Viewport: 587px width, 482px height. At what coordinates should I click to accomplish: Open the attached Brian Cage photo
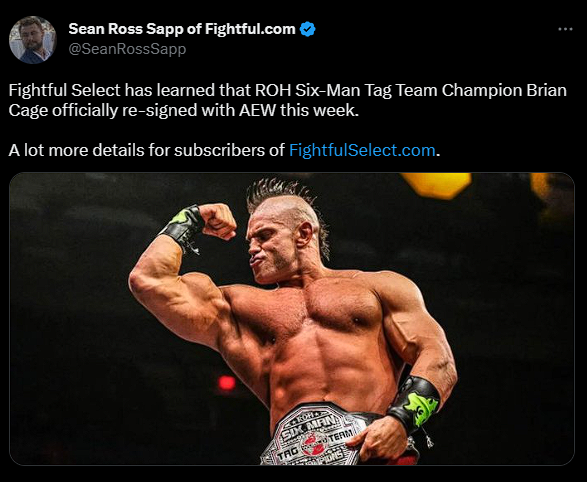click(292, 319)
